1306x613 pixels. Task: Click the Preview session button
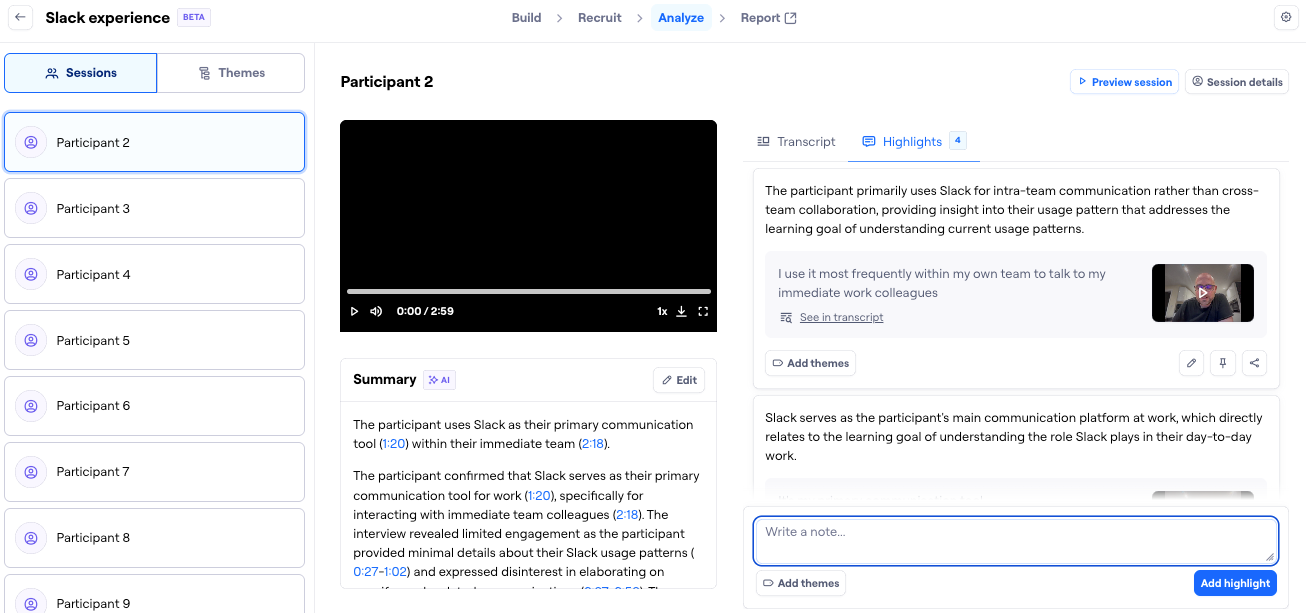(x=1124, y=82)
